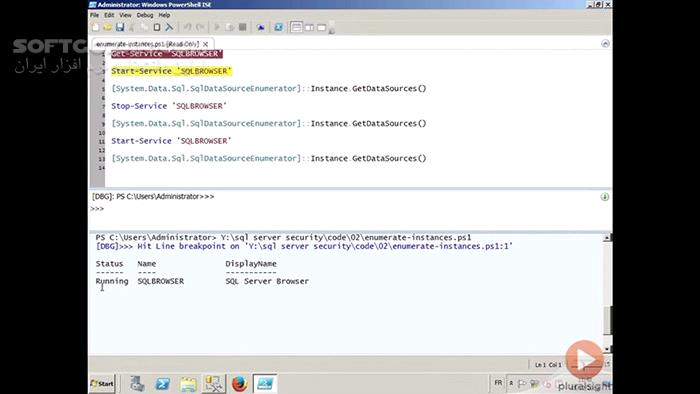The height and width of the screenshot is (394, 700).
Task: Open Server Manager from the taskbar
Action: pyautogui.click(x=138, y=384)
